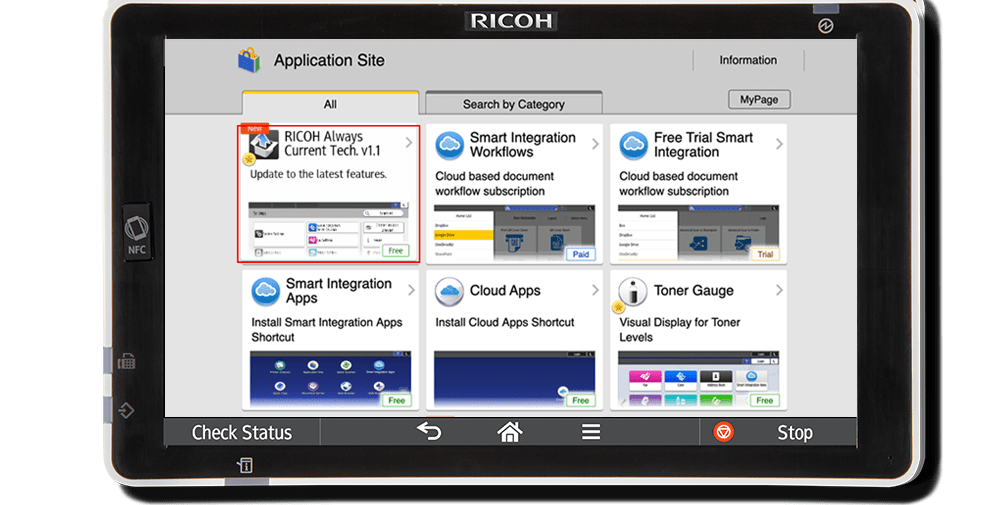1000x505 pixels.
Task: Open the Free Trial Smart Integration preview thumbnail
Action: (698, 233)
